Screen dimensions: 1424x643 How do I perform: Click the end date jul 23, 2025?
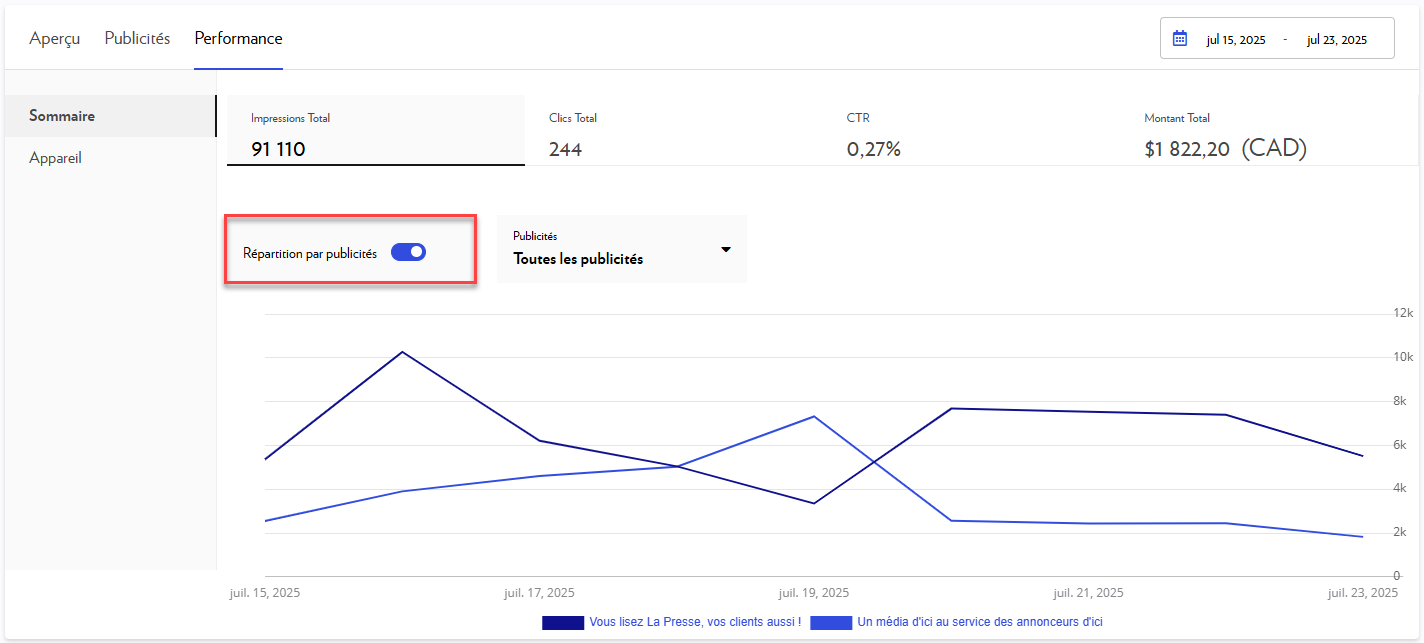tap(1336, 40)
